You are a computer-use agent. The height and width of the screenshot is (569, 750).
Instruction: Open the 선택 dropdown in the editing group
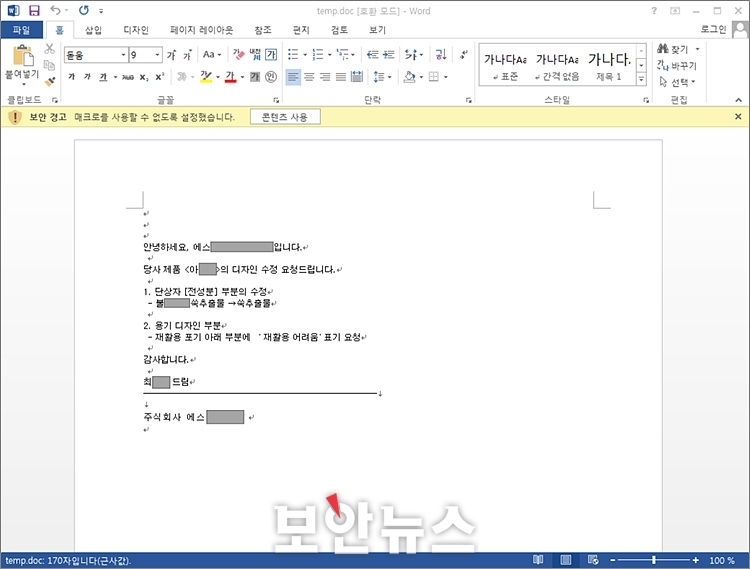pos(677,82)
